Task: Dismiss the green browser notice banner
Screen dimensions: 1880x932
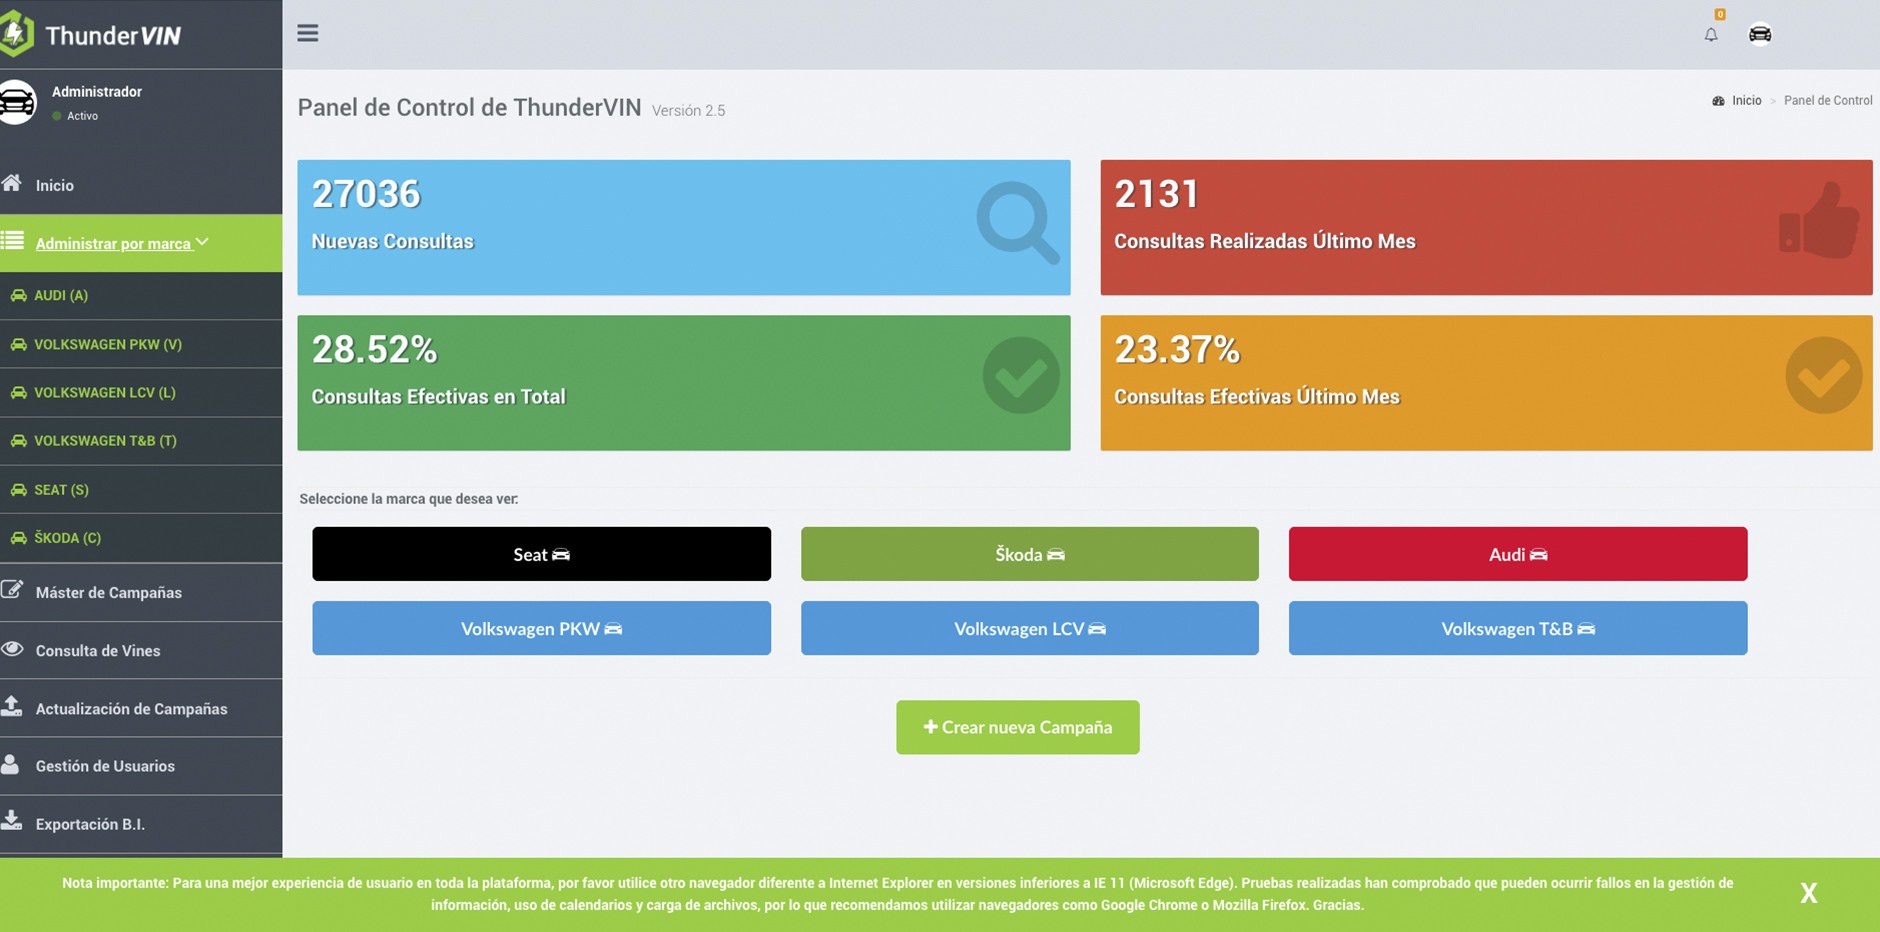Action: (x=1808, y=893)
